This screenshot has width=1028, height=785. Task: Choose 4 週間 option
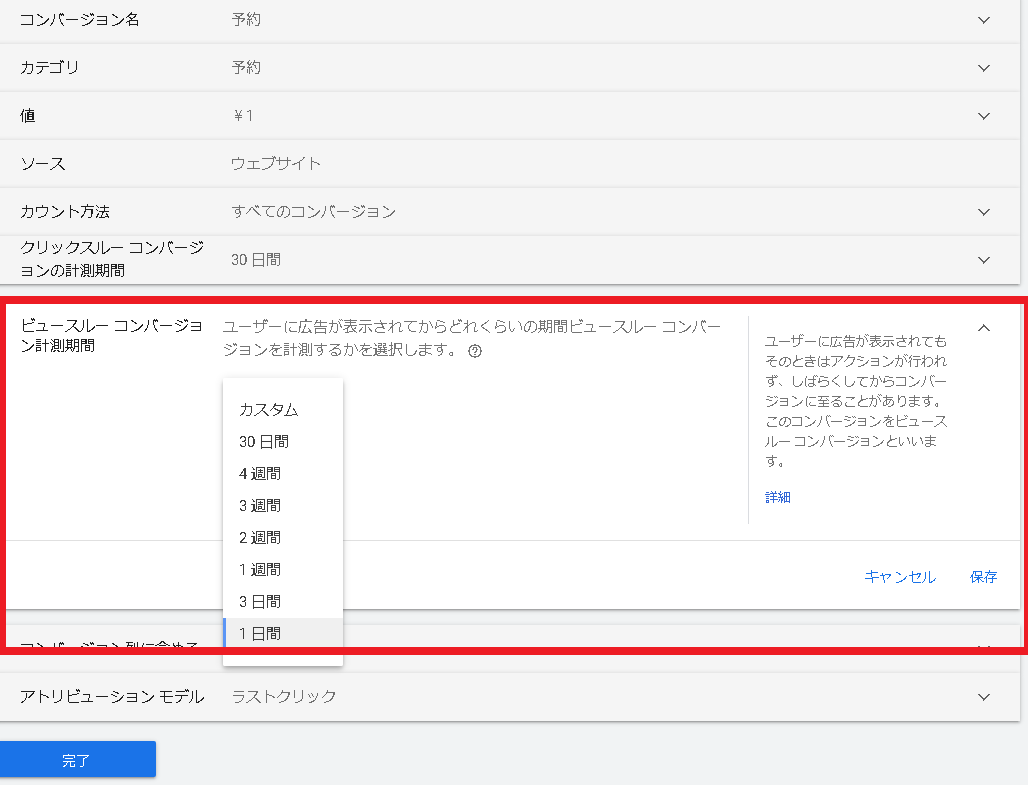(283, 473)
